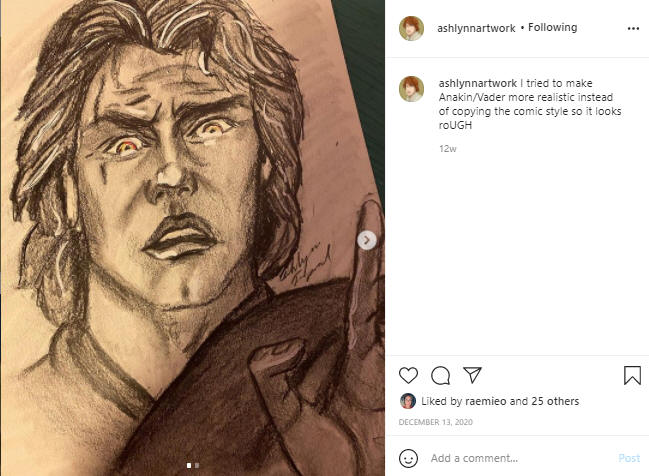This screenshot has width=649, height=476.
Task: Share the post via paper plane icon
Action: [472, 375]
